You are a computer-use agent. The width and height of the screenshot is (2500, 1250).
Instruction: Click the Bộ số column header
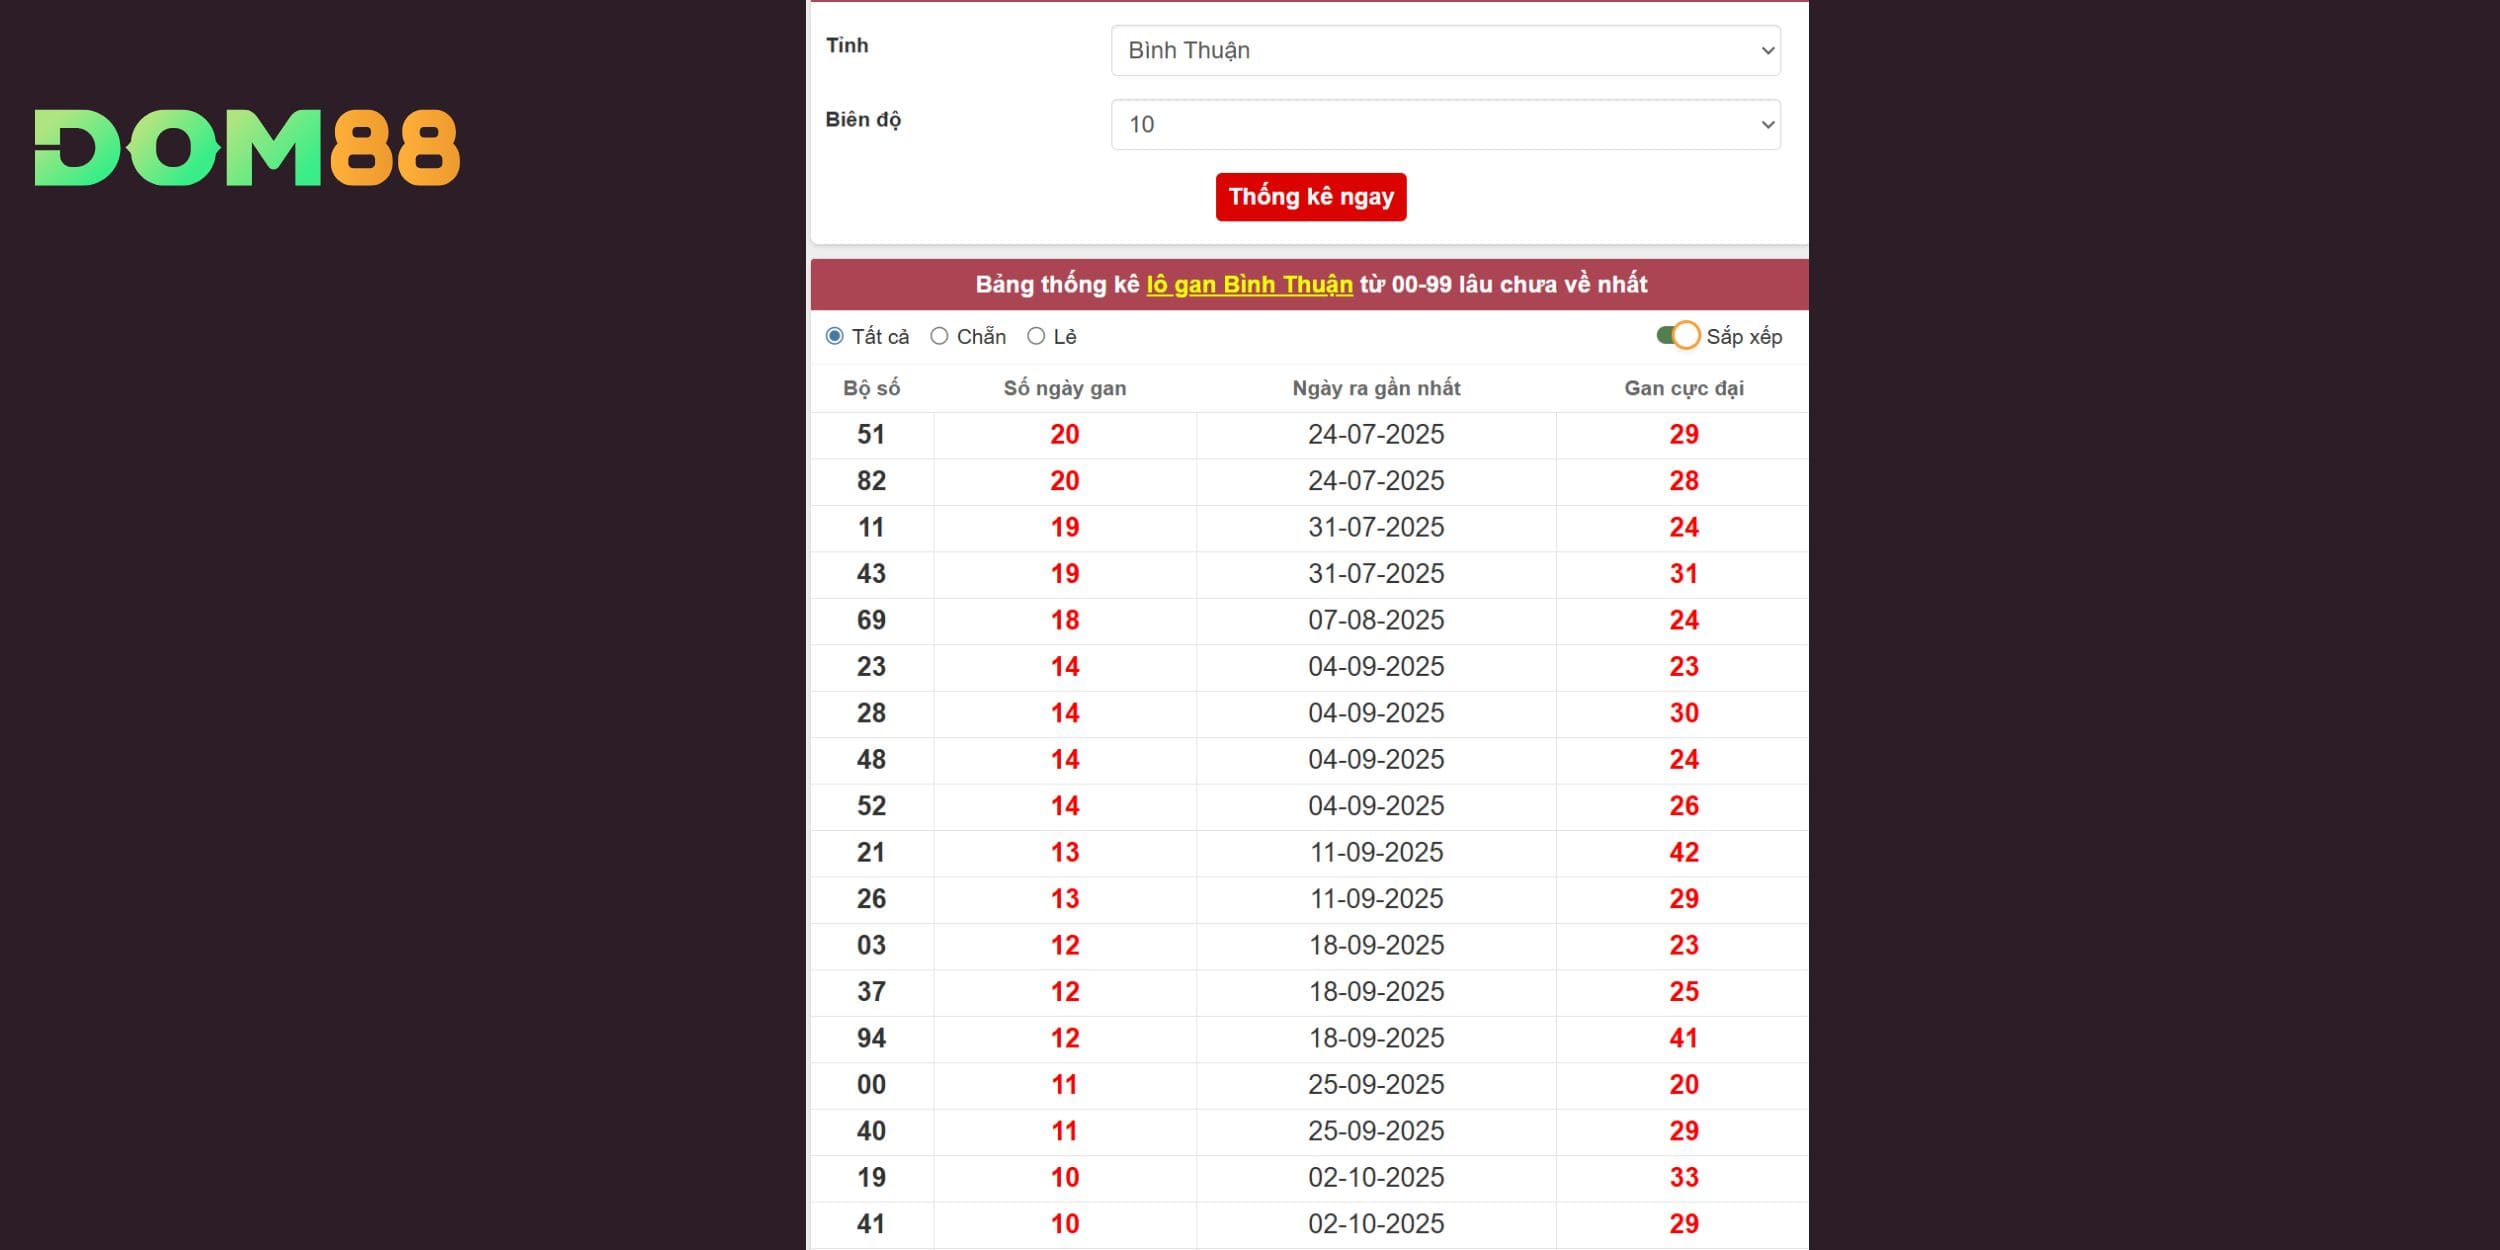[871, 389]
